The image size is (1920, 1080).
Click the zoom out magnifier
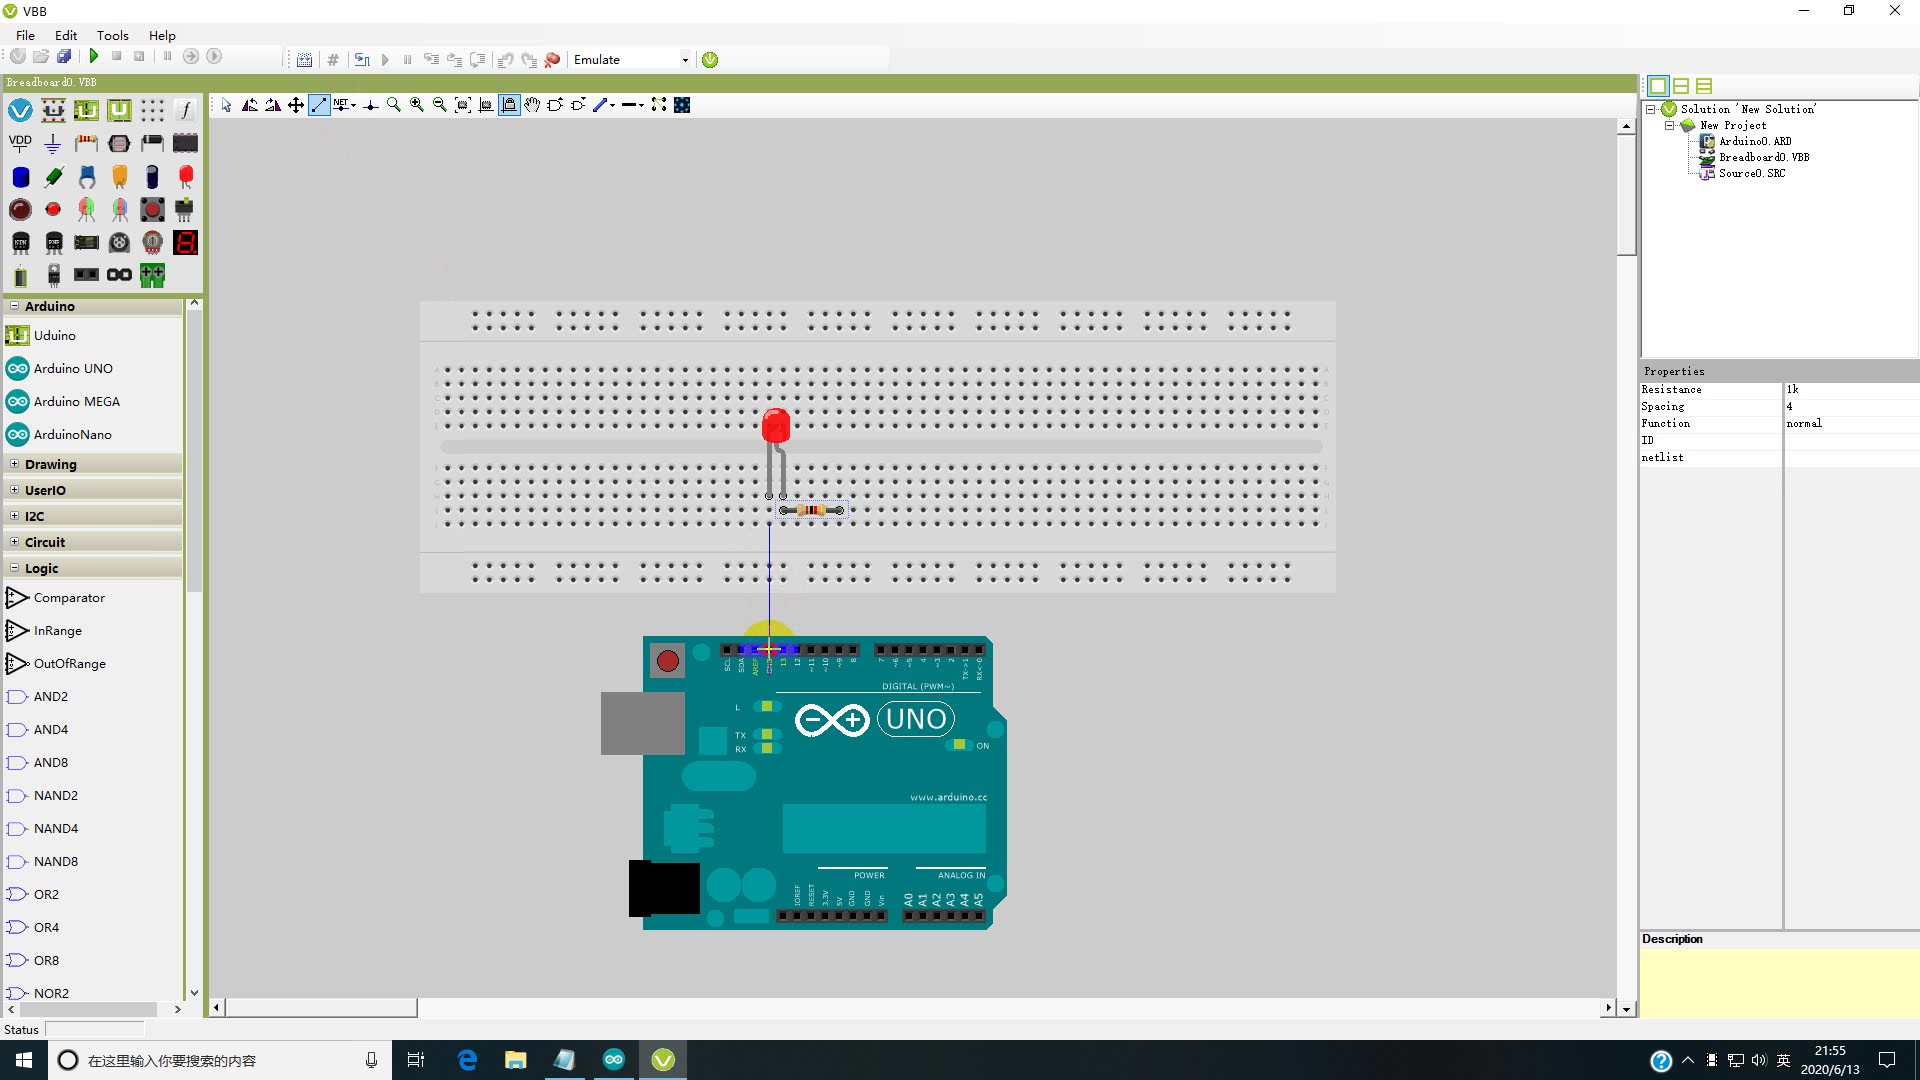(440, 105)
